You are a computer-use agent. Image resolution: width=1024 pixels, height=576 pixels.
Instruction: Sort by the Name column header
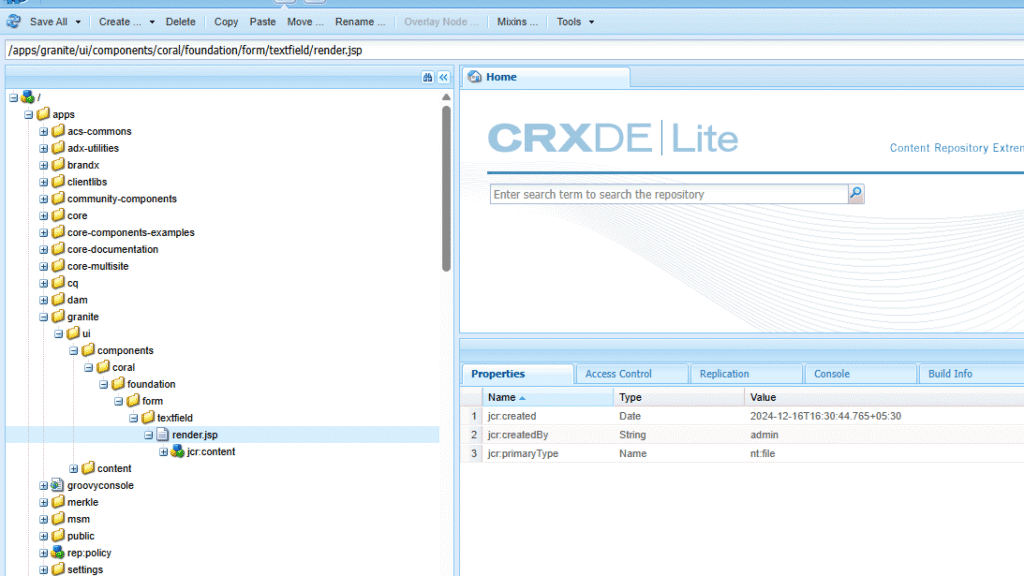coord(547,397)
